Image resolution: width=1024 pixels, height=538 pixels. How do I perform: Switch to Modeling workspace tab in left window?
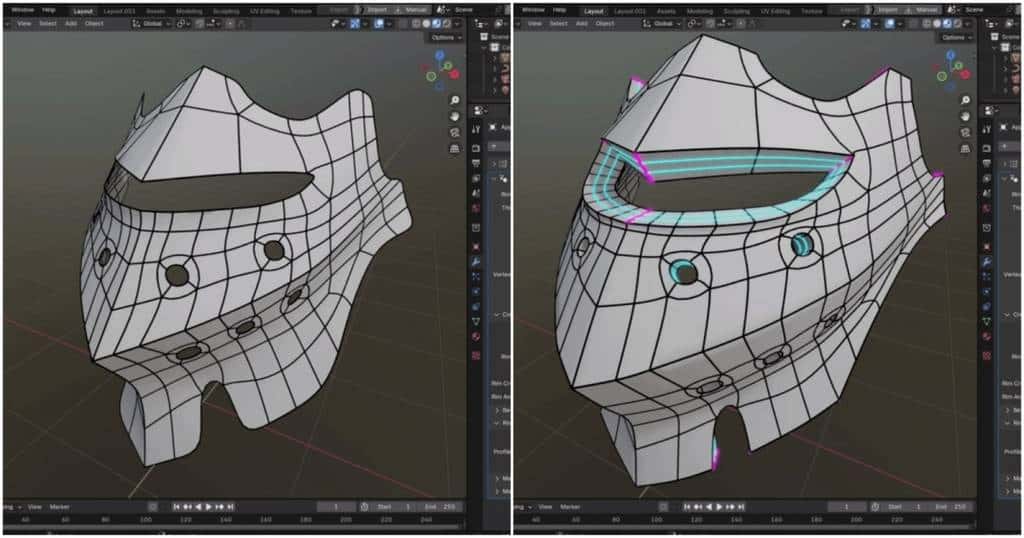click(x=189, y=11)
